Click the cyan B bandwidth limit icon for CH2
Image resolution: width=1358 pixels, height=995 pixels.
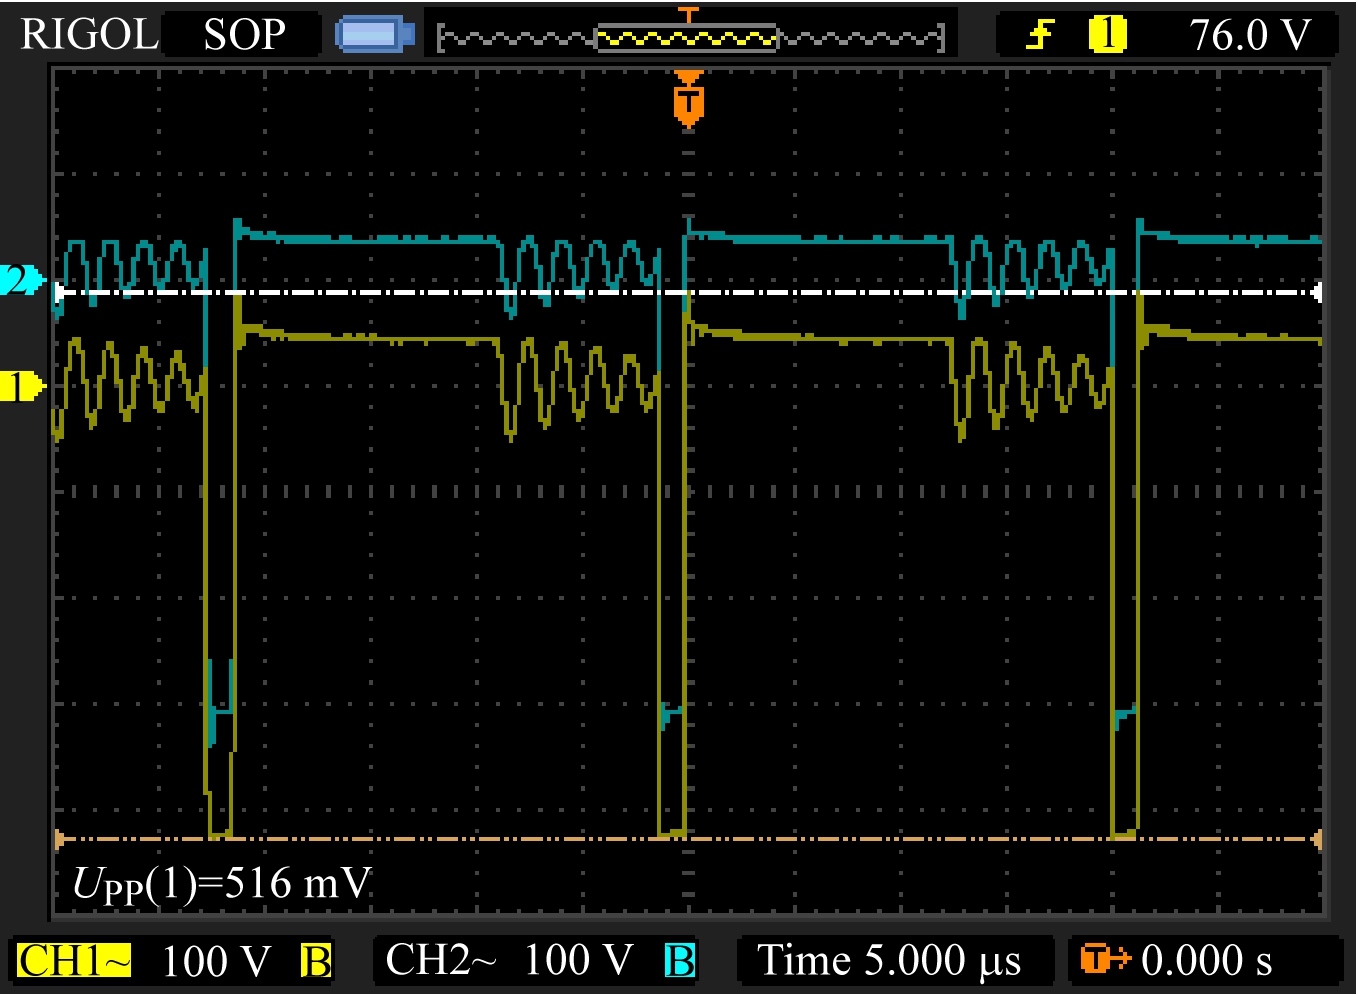pyautogui.click(x=679, y=961)
